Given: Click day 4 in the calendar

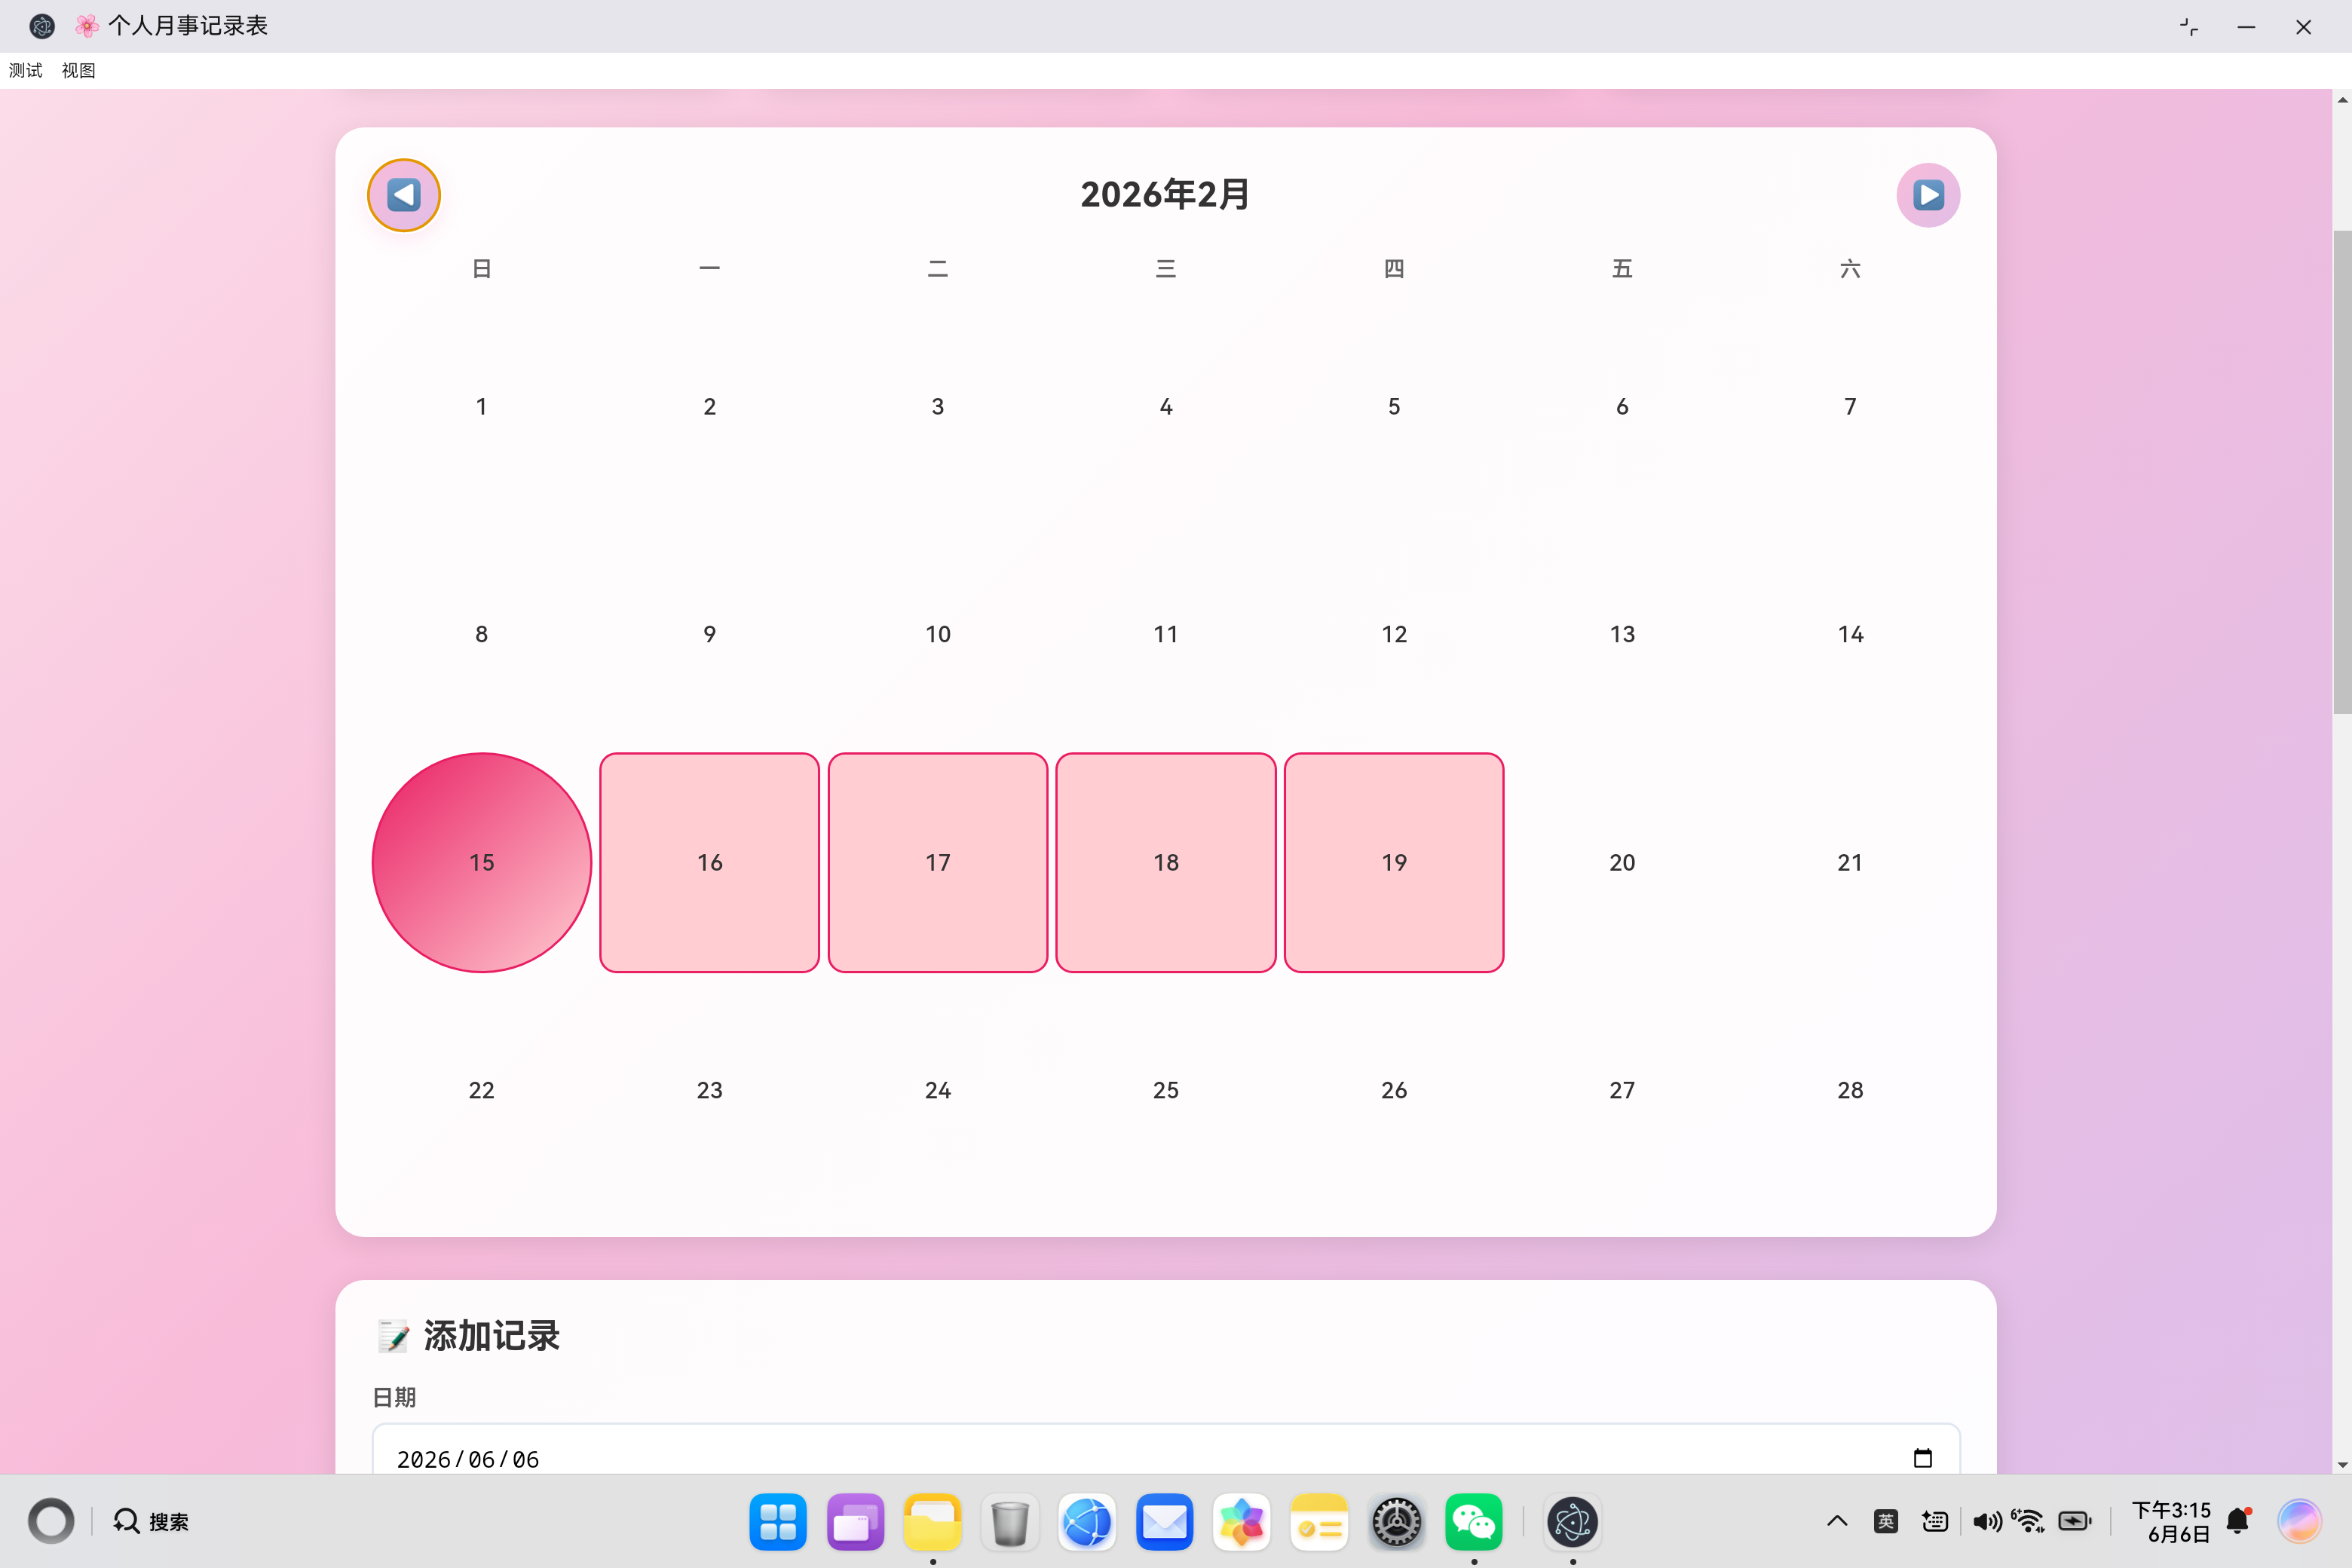Looking at the screenshot, I should (1165, 406).
